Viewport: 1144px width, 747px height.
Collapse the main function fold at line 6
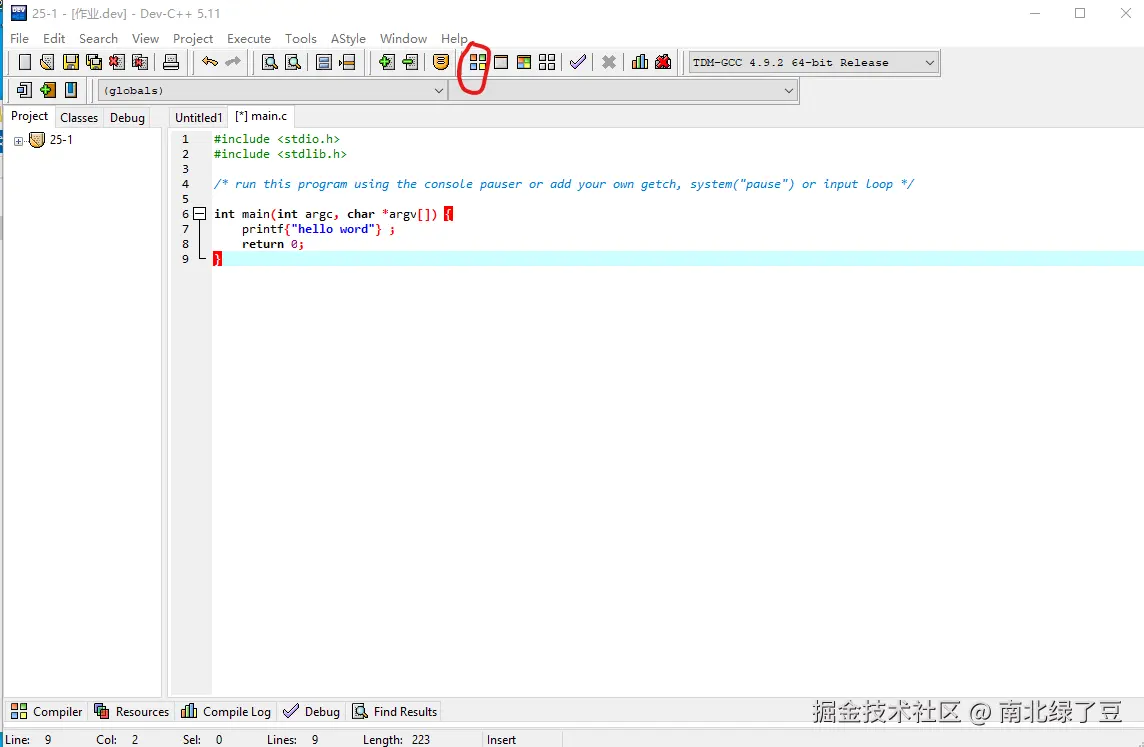199,214
